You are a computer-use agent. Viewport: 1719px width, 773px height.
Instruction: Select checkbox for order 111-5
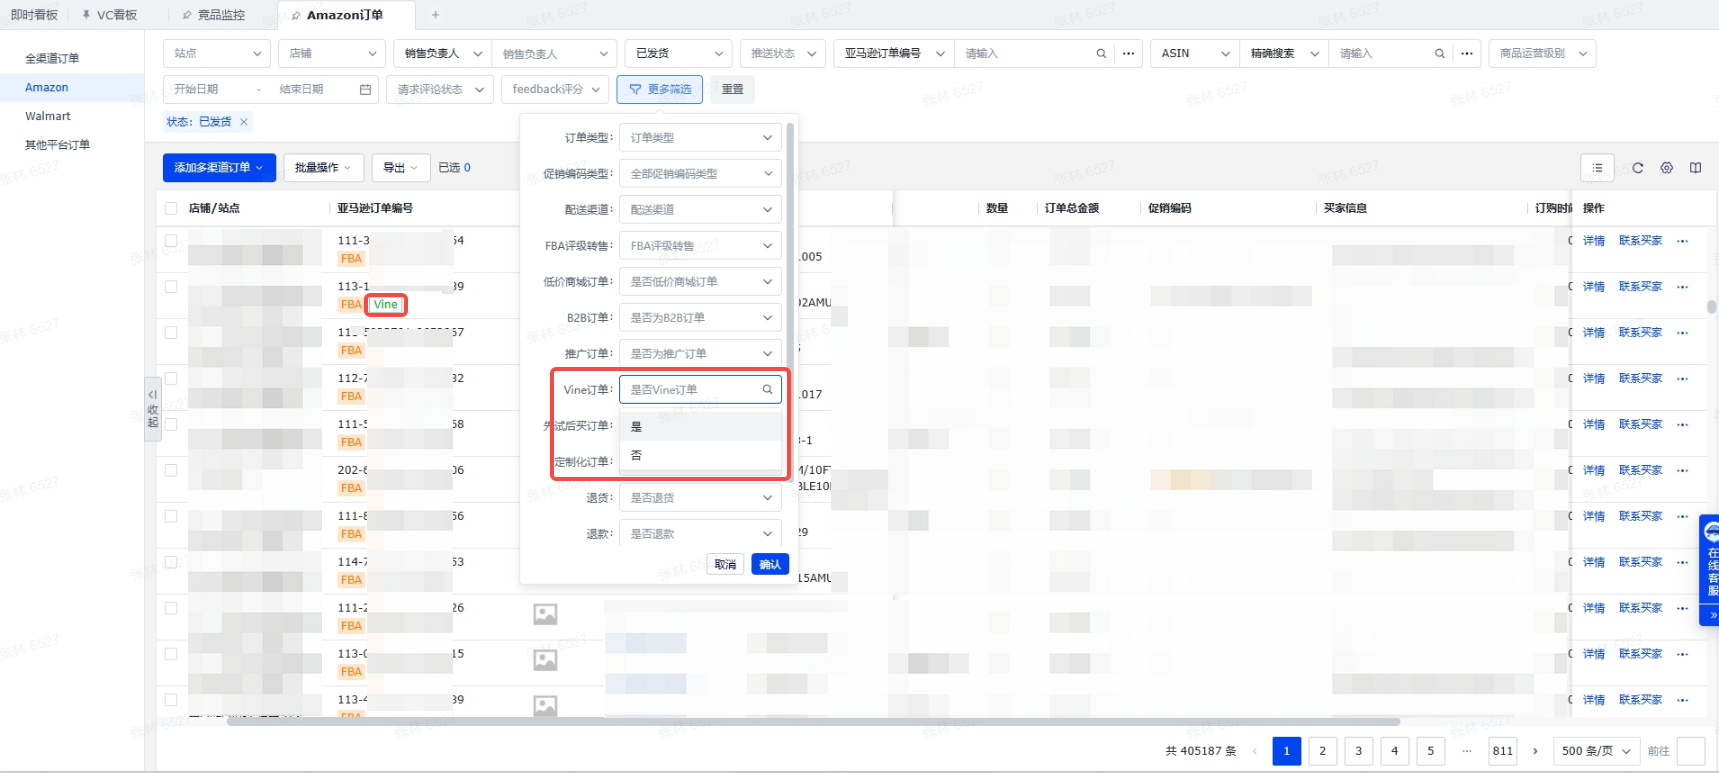(x=171, y=425)
